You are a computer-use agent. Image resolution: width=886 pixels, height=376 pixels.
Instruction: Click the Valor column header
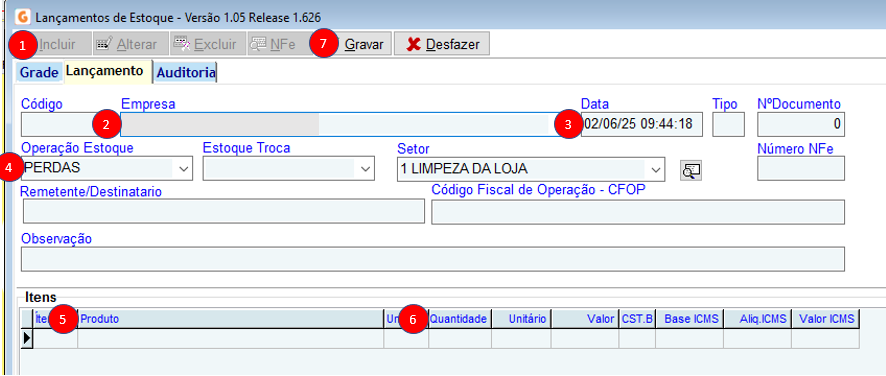[x=585, y=319]
